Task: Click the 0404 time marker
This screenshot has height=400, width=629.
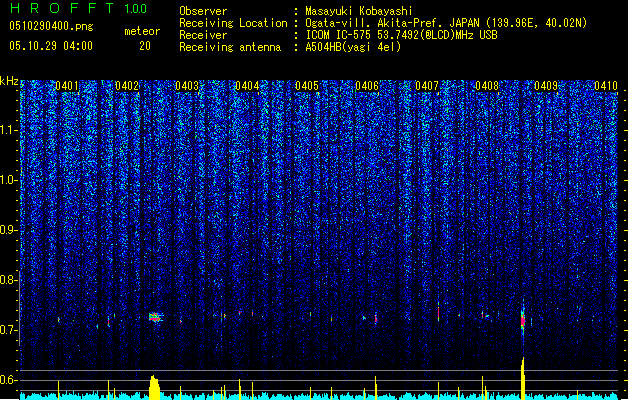Action: [247, 86]
